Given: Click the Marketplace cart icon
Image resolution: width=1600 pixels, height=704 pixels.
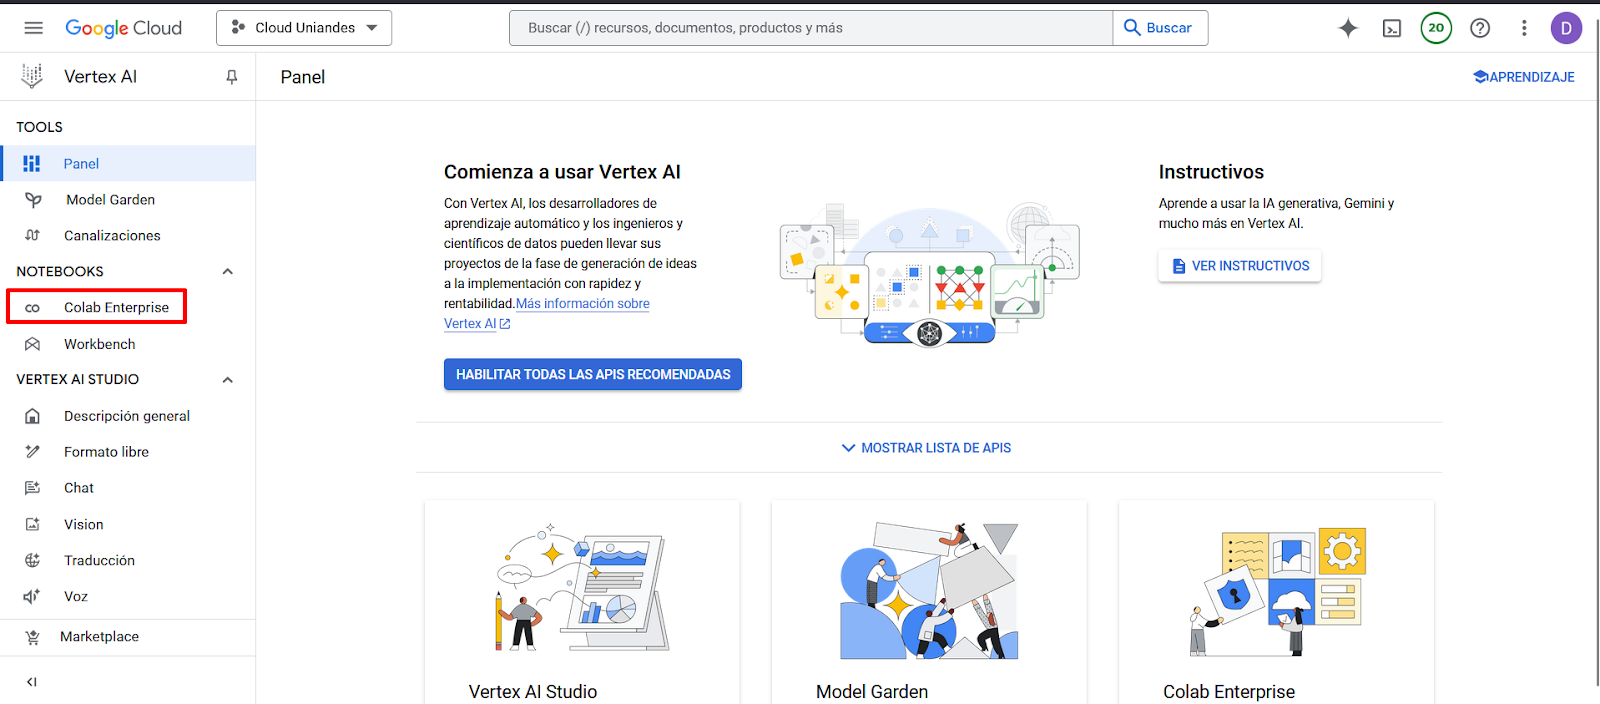Looking at the screenshot, I should 33,637.
